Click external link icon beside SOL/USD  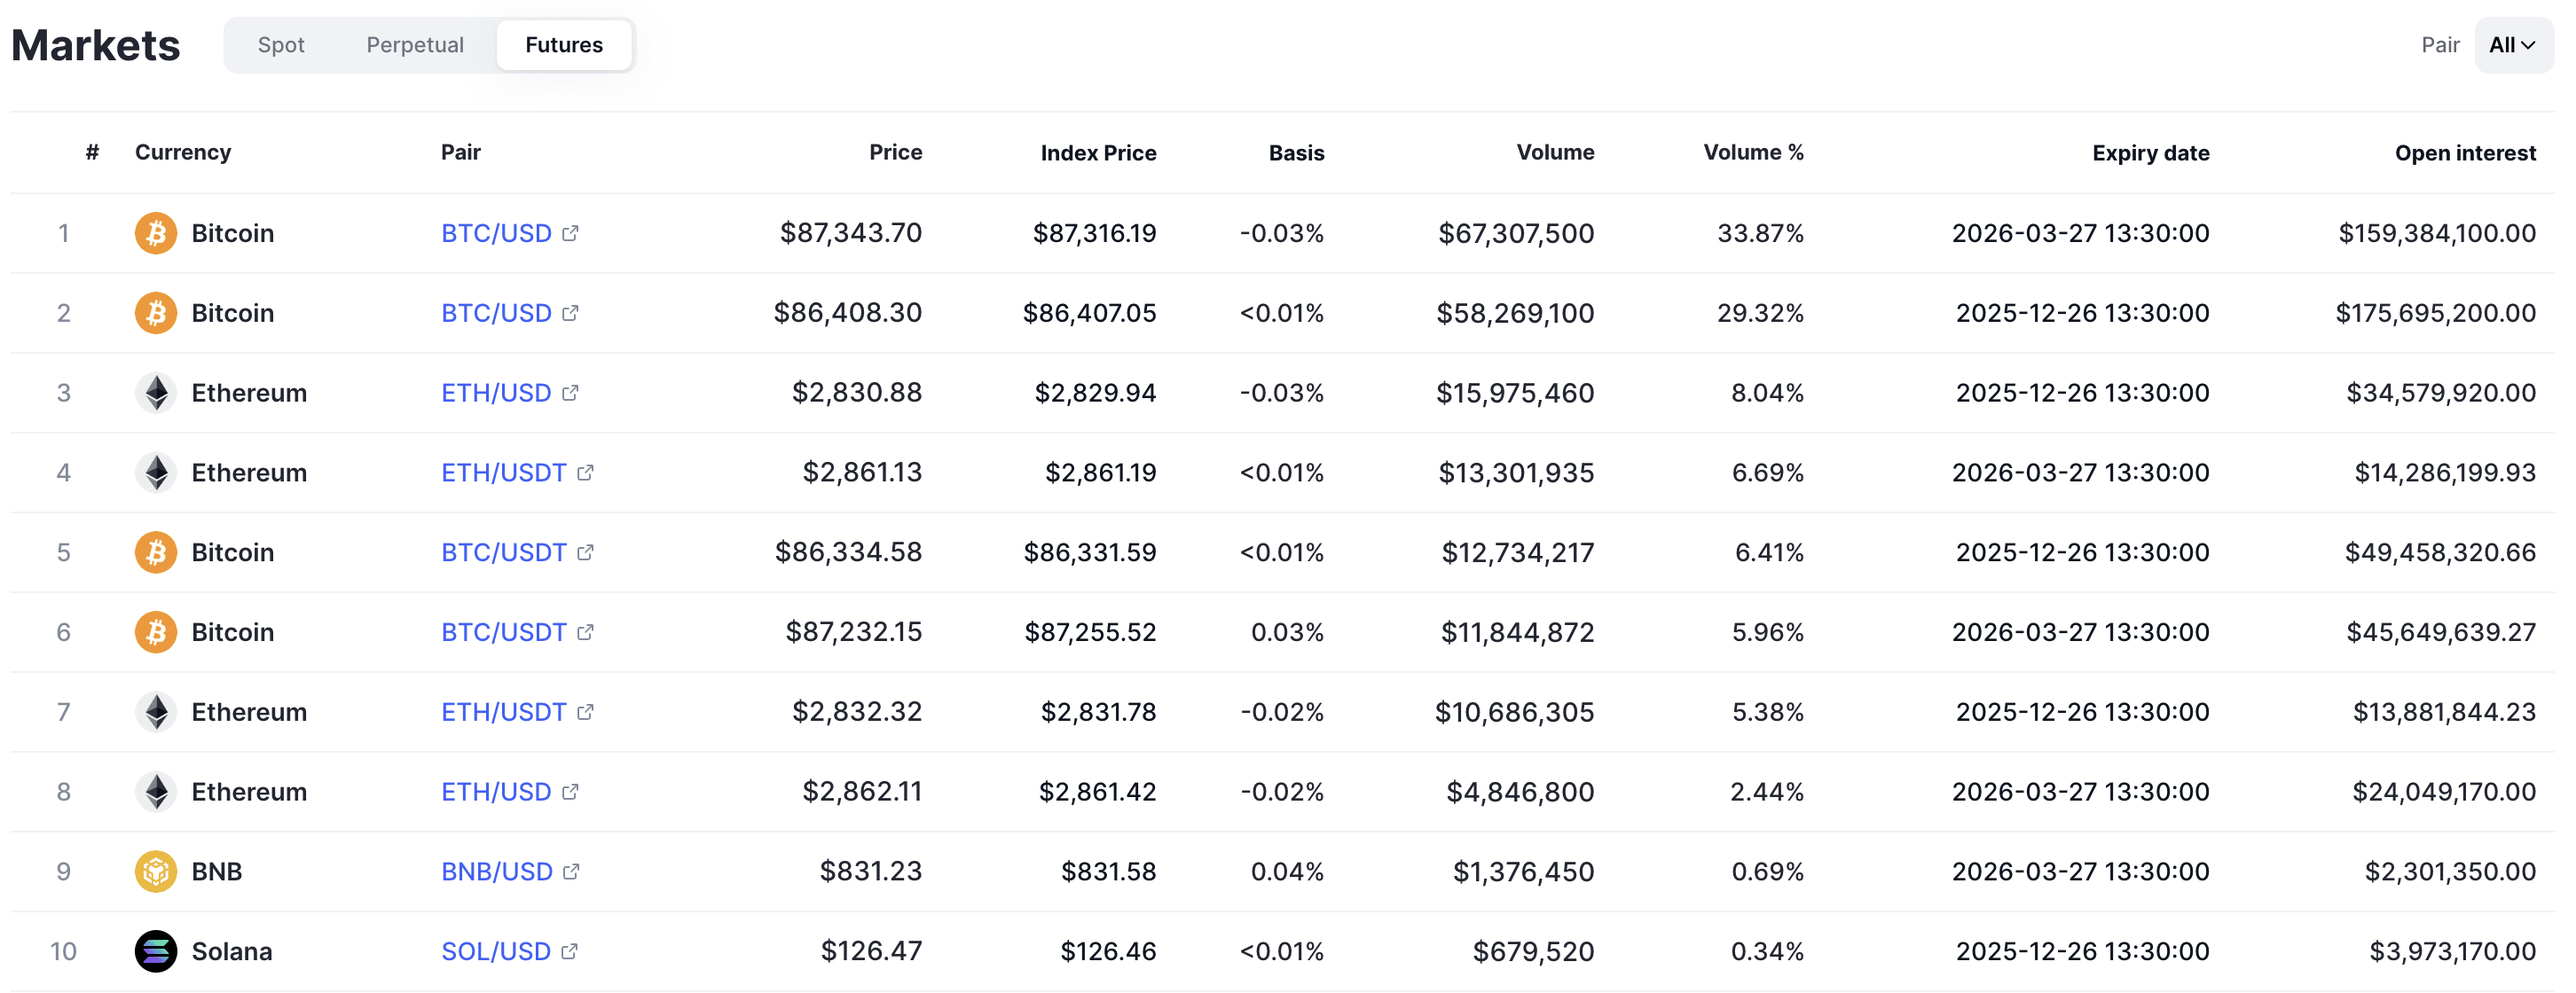(570, 951)
